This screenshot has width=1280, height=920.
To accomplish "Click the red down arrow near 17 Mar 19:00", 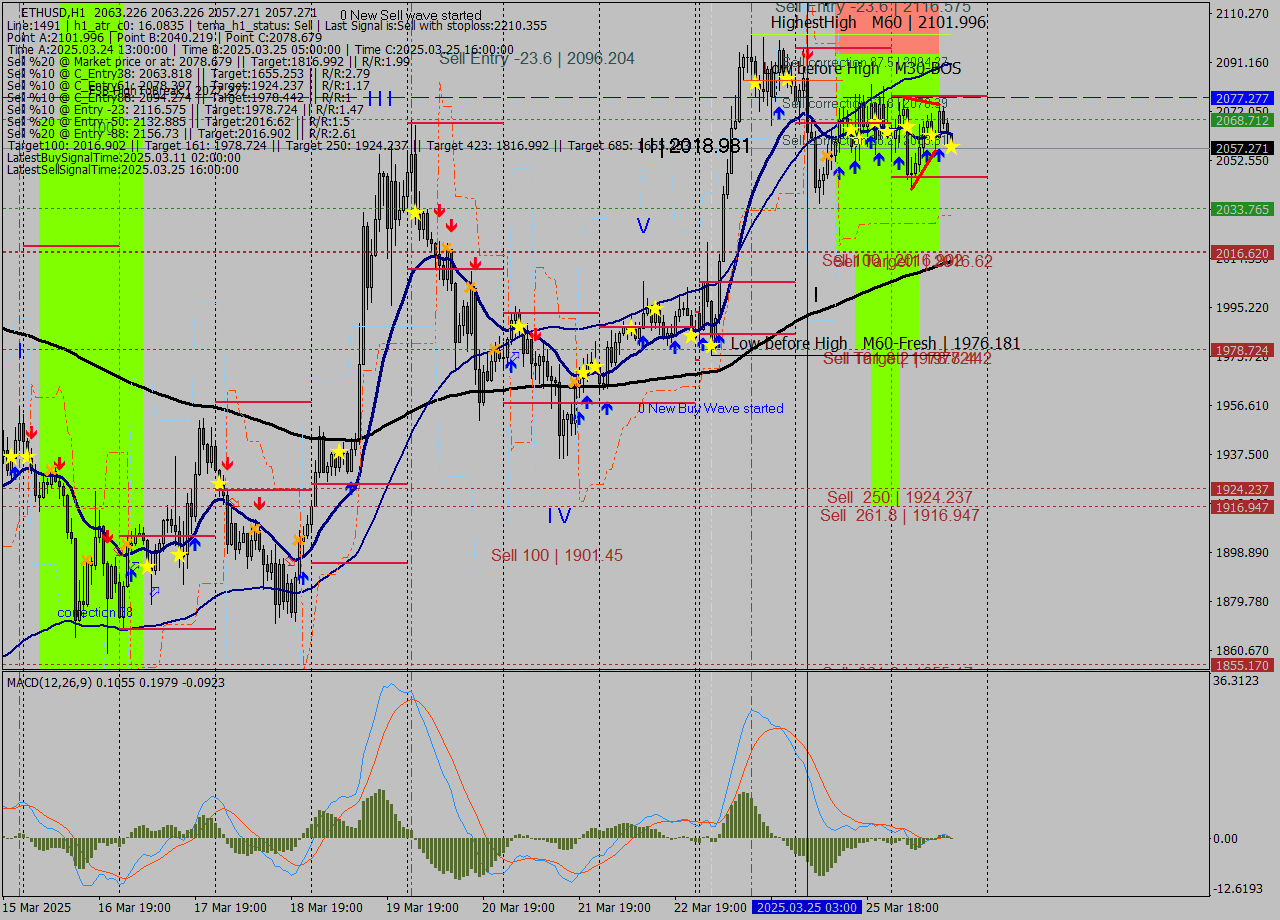I will point(227,464).
